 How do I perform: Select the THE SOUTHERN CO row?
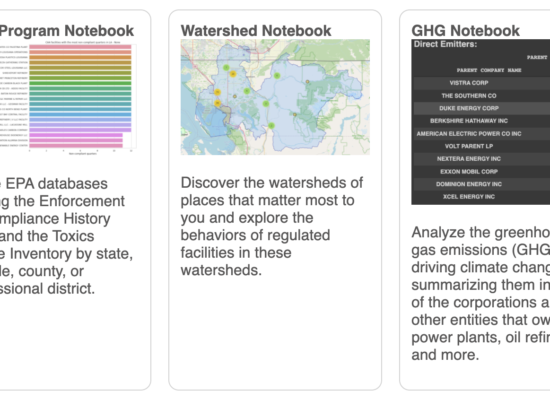pos(482,95)
